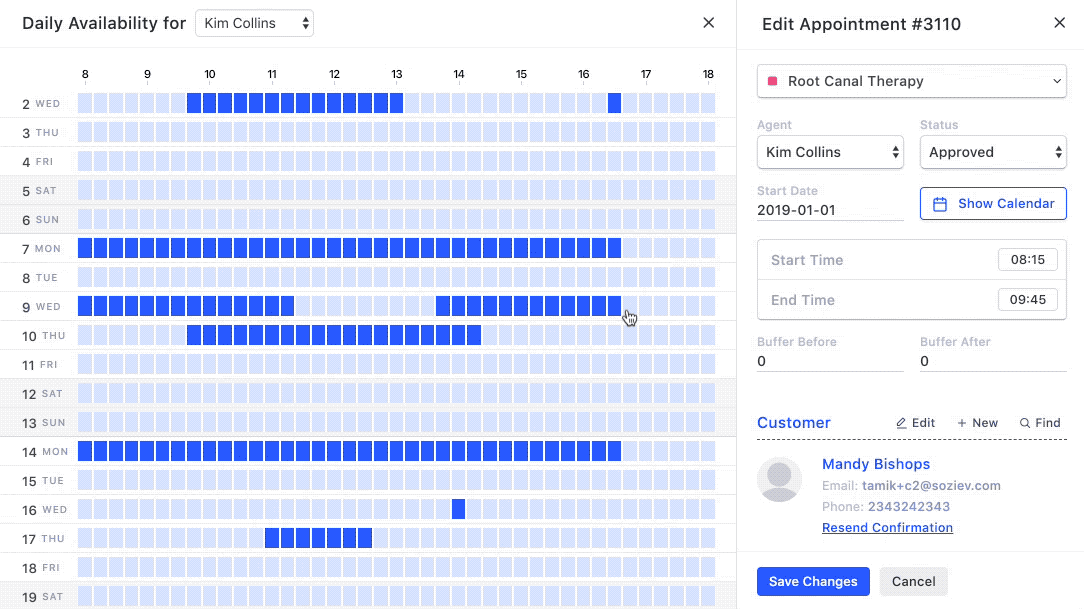
Task: Open the Agent dropdown showing Kim Collins
Action: point(830,152)
